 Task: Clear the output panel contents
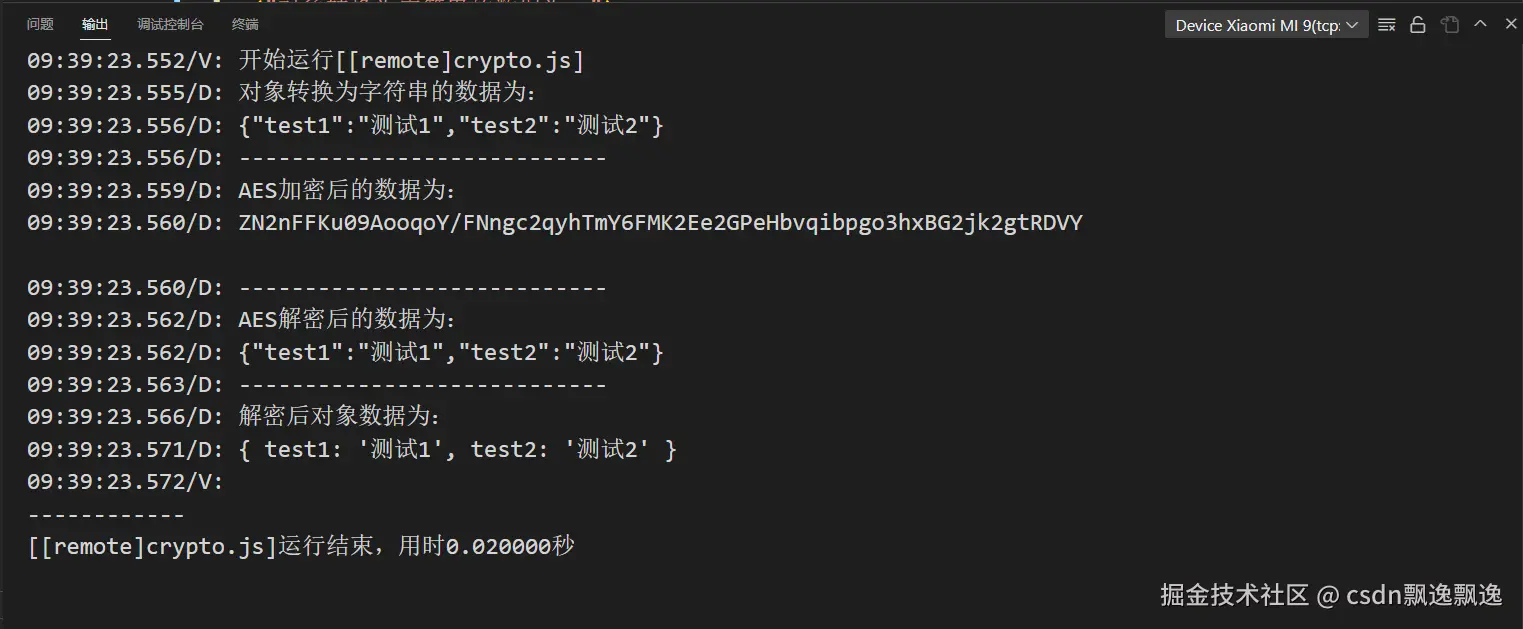point(1386,25)
